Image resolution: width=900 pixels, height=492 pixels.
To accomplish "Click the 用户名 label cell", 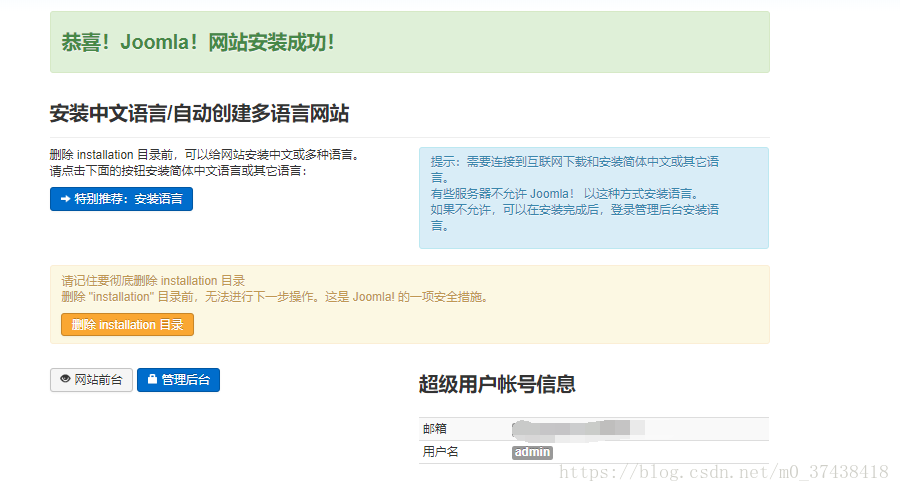I will [440, 452].
